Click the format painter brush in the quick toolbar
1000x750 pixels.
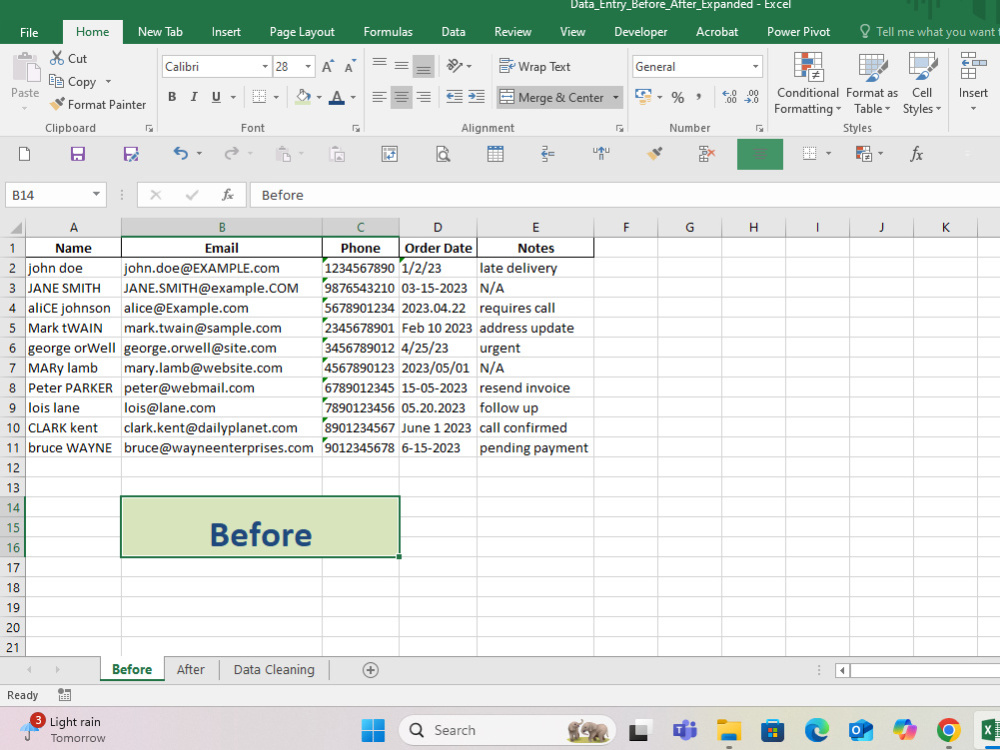[x=654, y=154]
